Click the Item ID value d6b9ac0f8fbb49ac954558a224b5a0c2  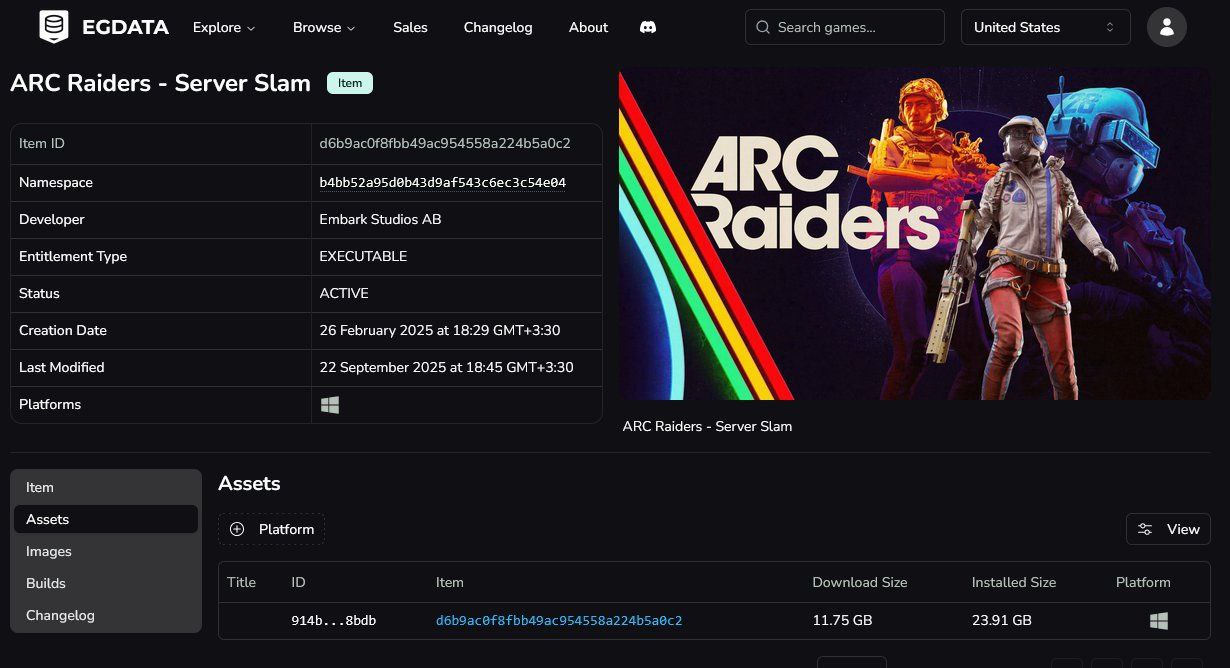(445, 144)
